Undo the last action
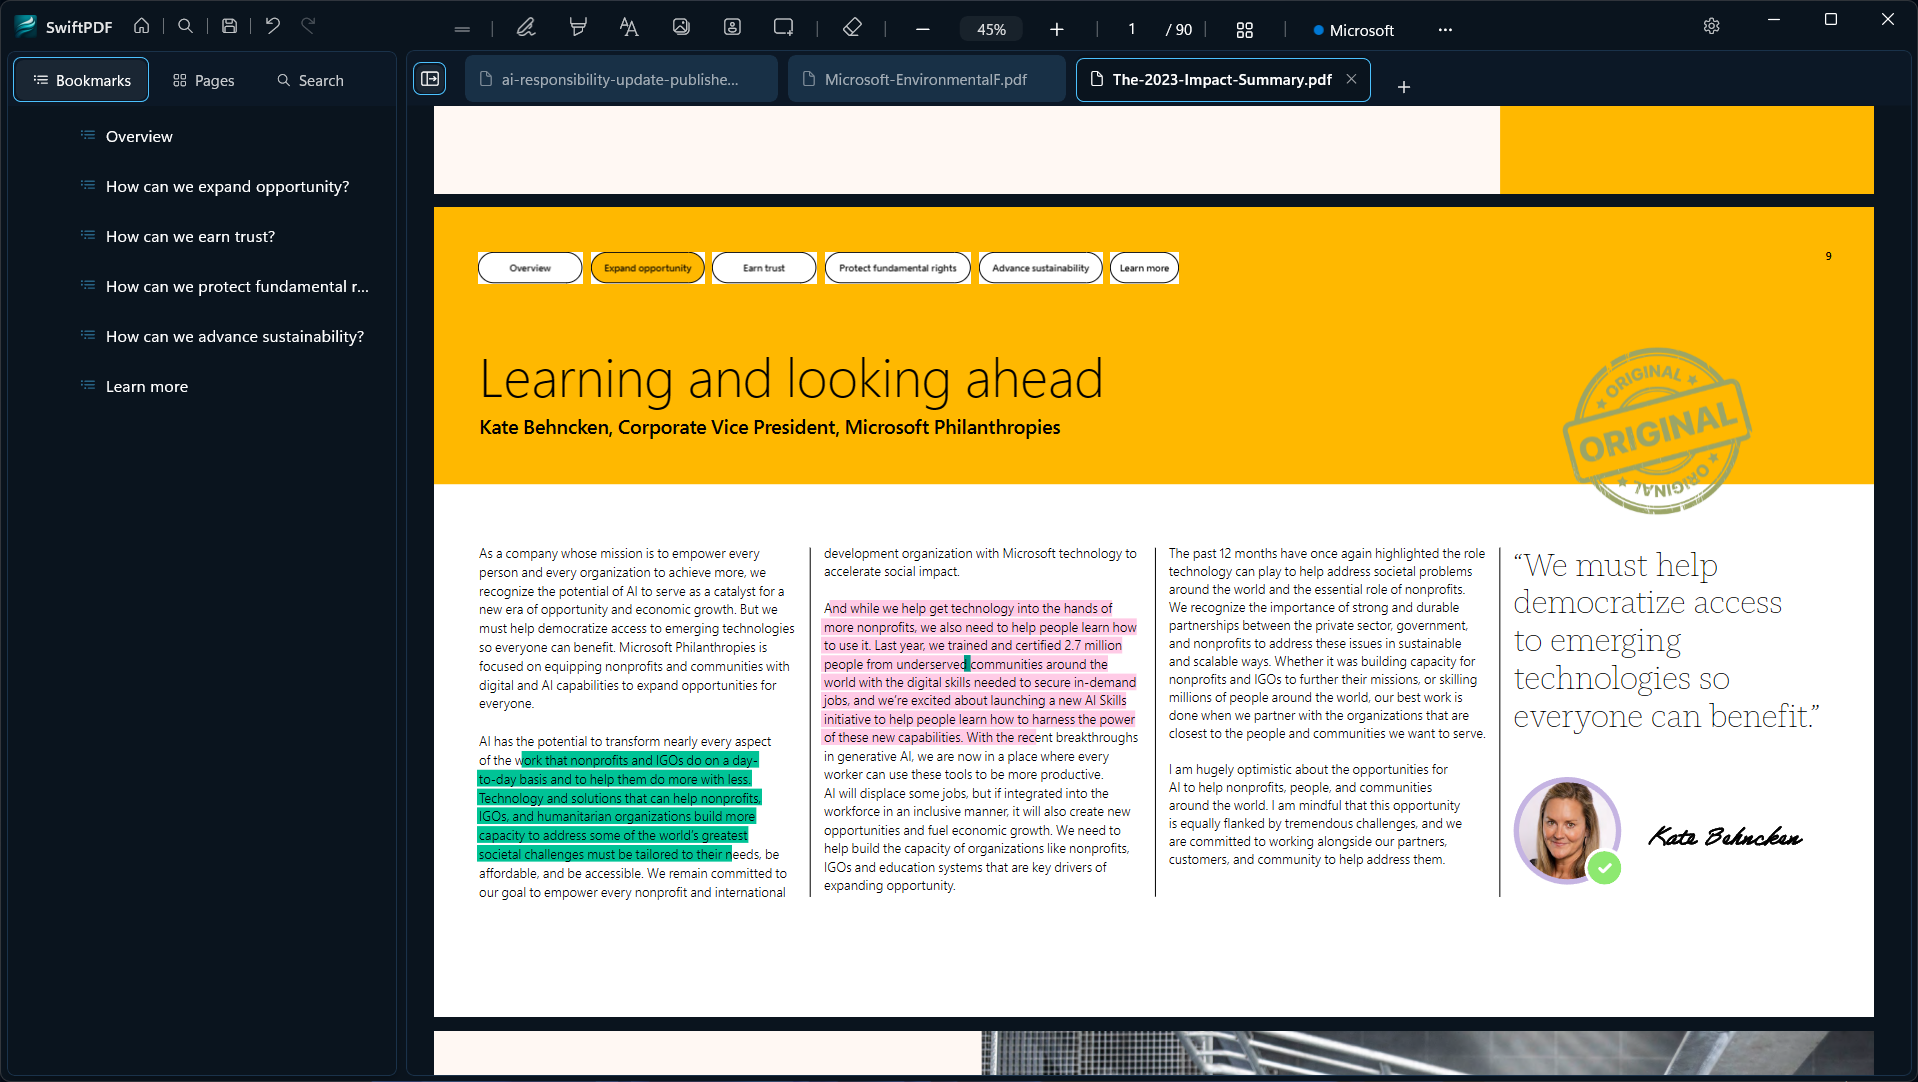The image size is (1918, 1082). coord(272,26)
